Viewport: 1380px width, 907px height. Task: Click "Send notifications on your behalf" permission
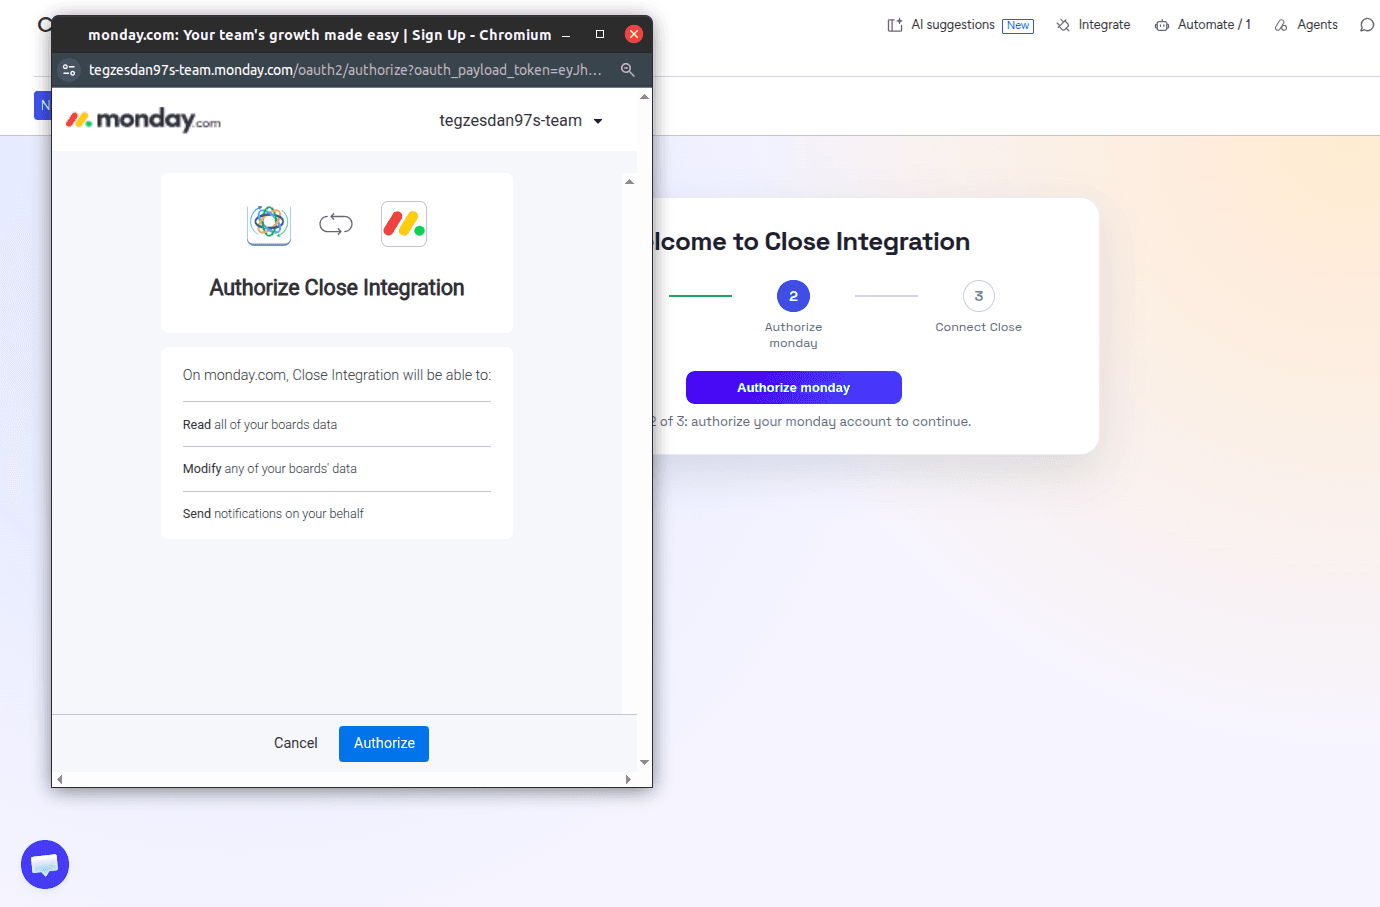point(273,514)
